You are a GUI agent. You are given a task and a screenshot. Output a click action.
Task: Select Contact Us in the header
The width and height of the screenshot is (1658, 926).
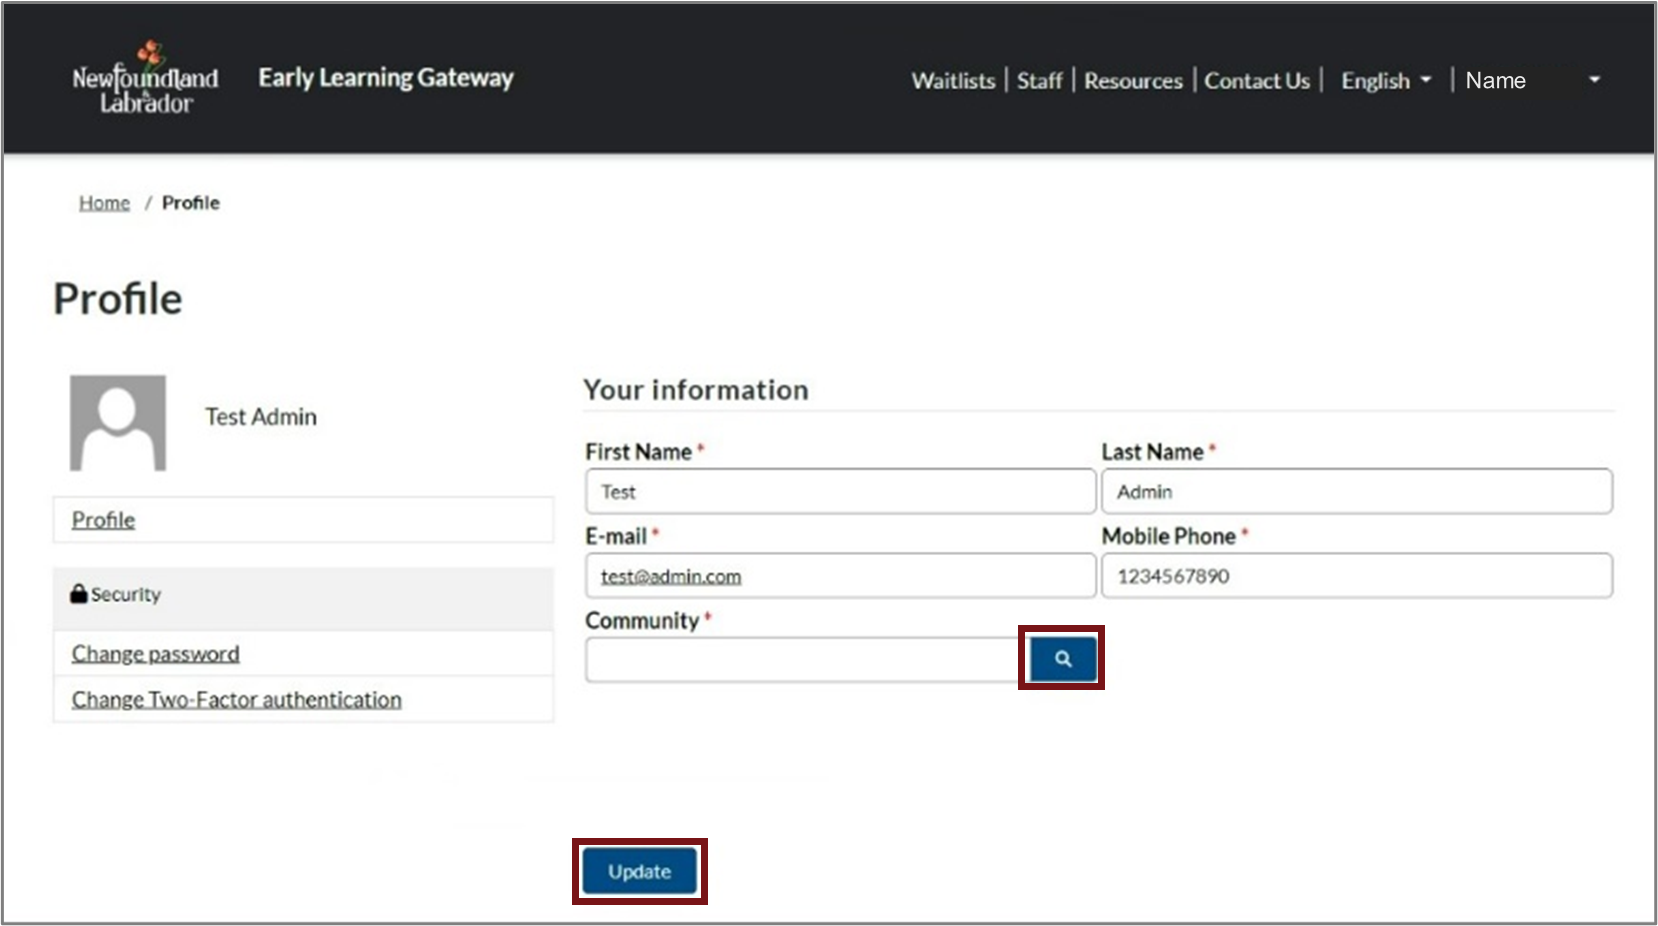pyautogui.click(x=1256, y=81)
